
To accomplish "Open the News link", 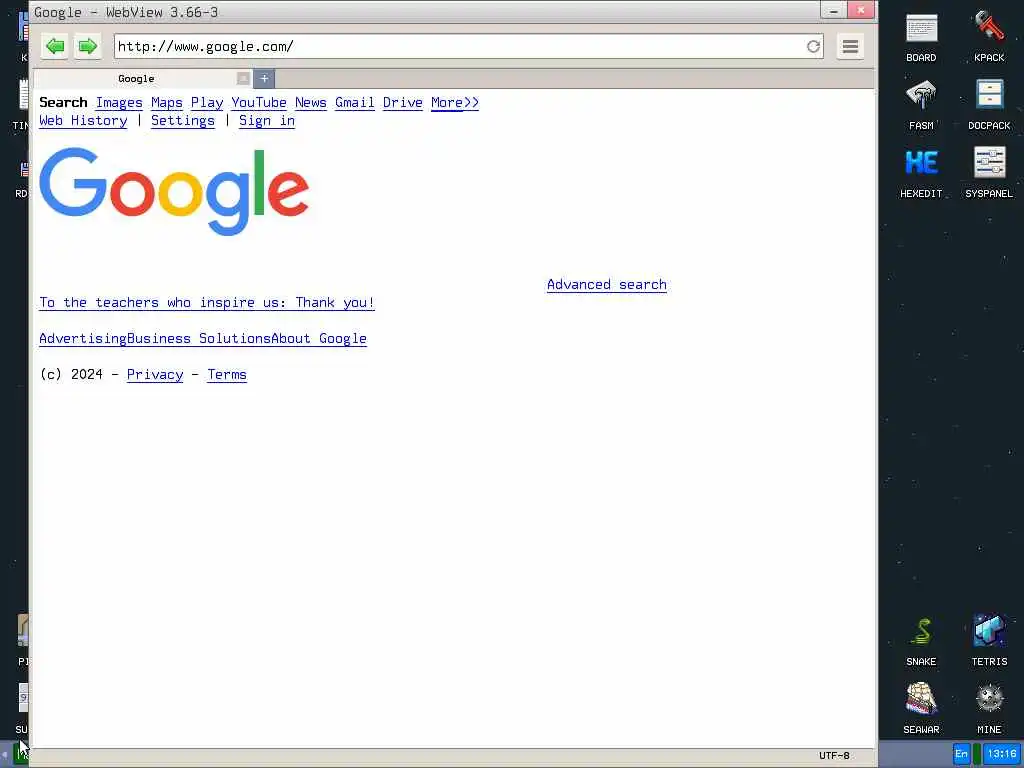I will [x=311, y=103].
